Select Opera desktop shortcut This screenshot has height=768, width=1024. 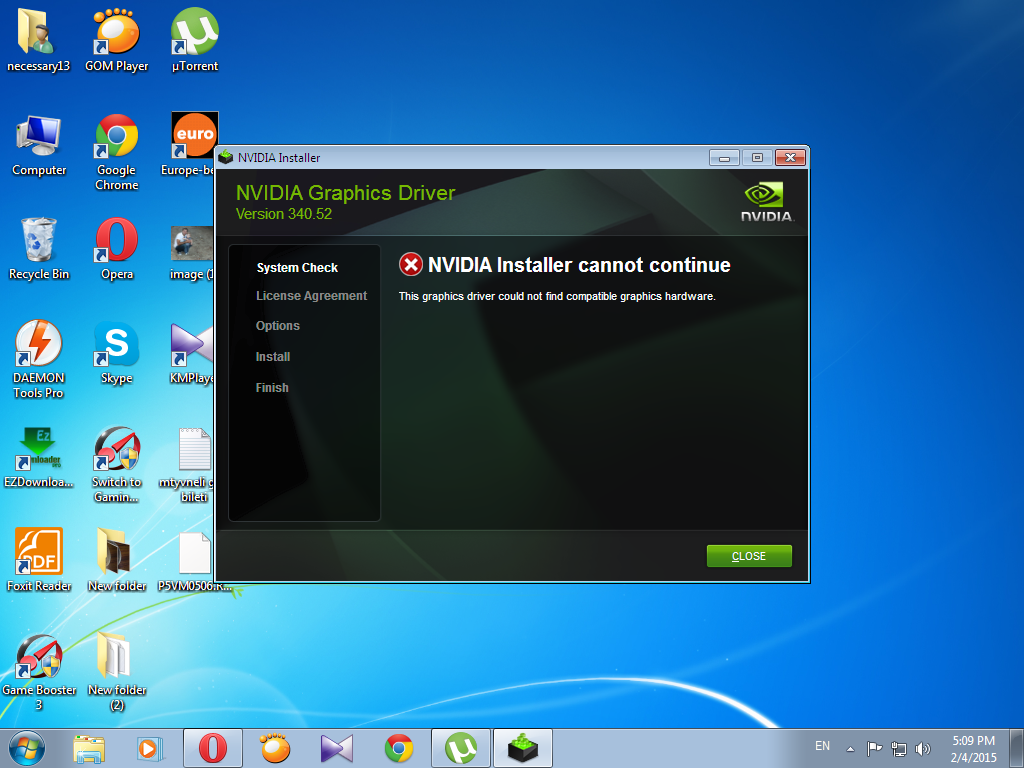click(117, 249)
